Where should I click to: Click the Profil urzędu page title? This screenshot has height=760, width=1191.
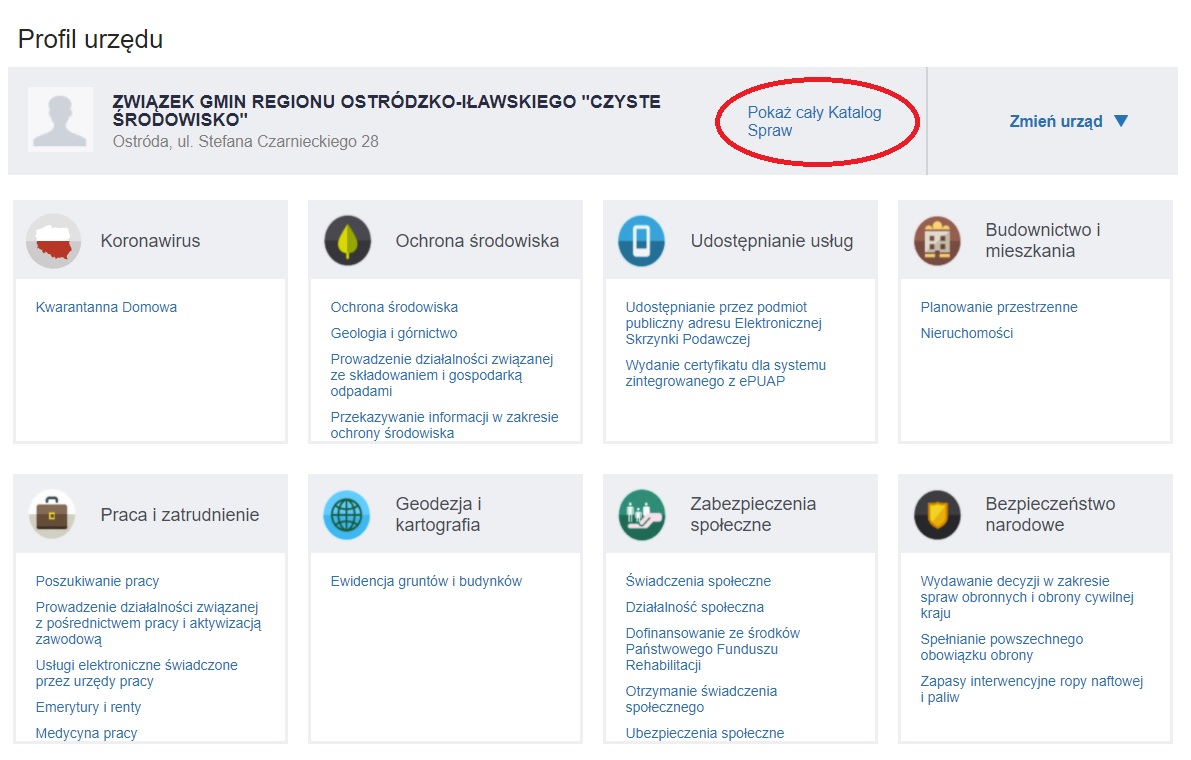tap(90, 39)
